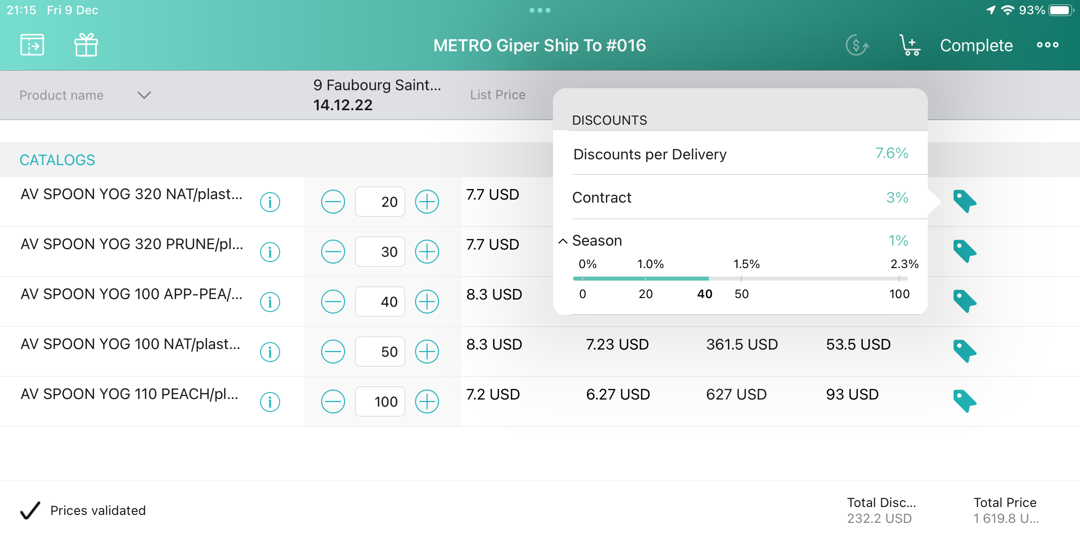Tap the 7.6% discount value

[x=891, y=153]
